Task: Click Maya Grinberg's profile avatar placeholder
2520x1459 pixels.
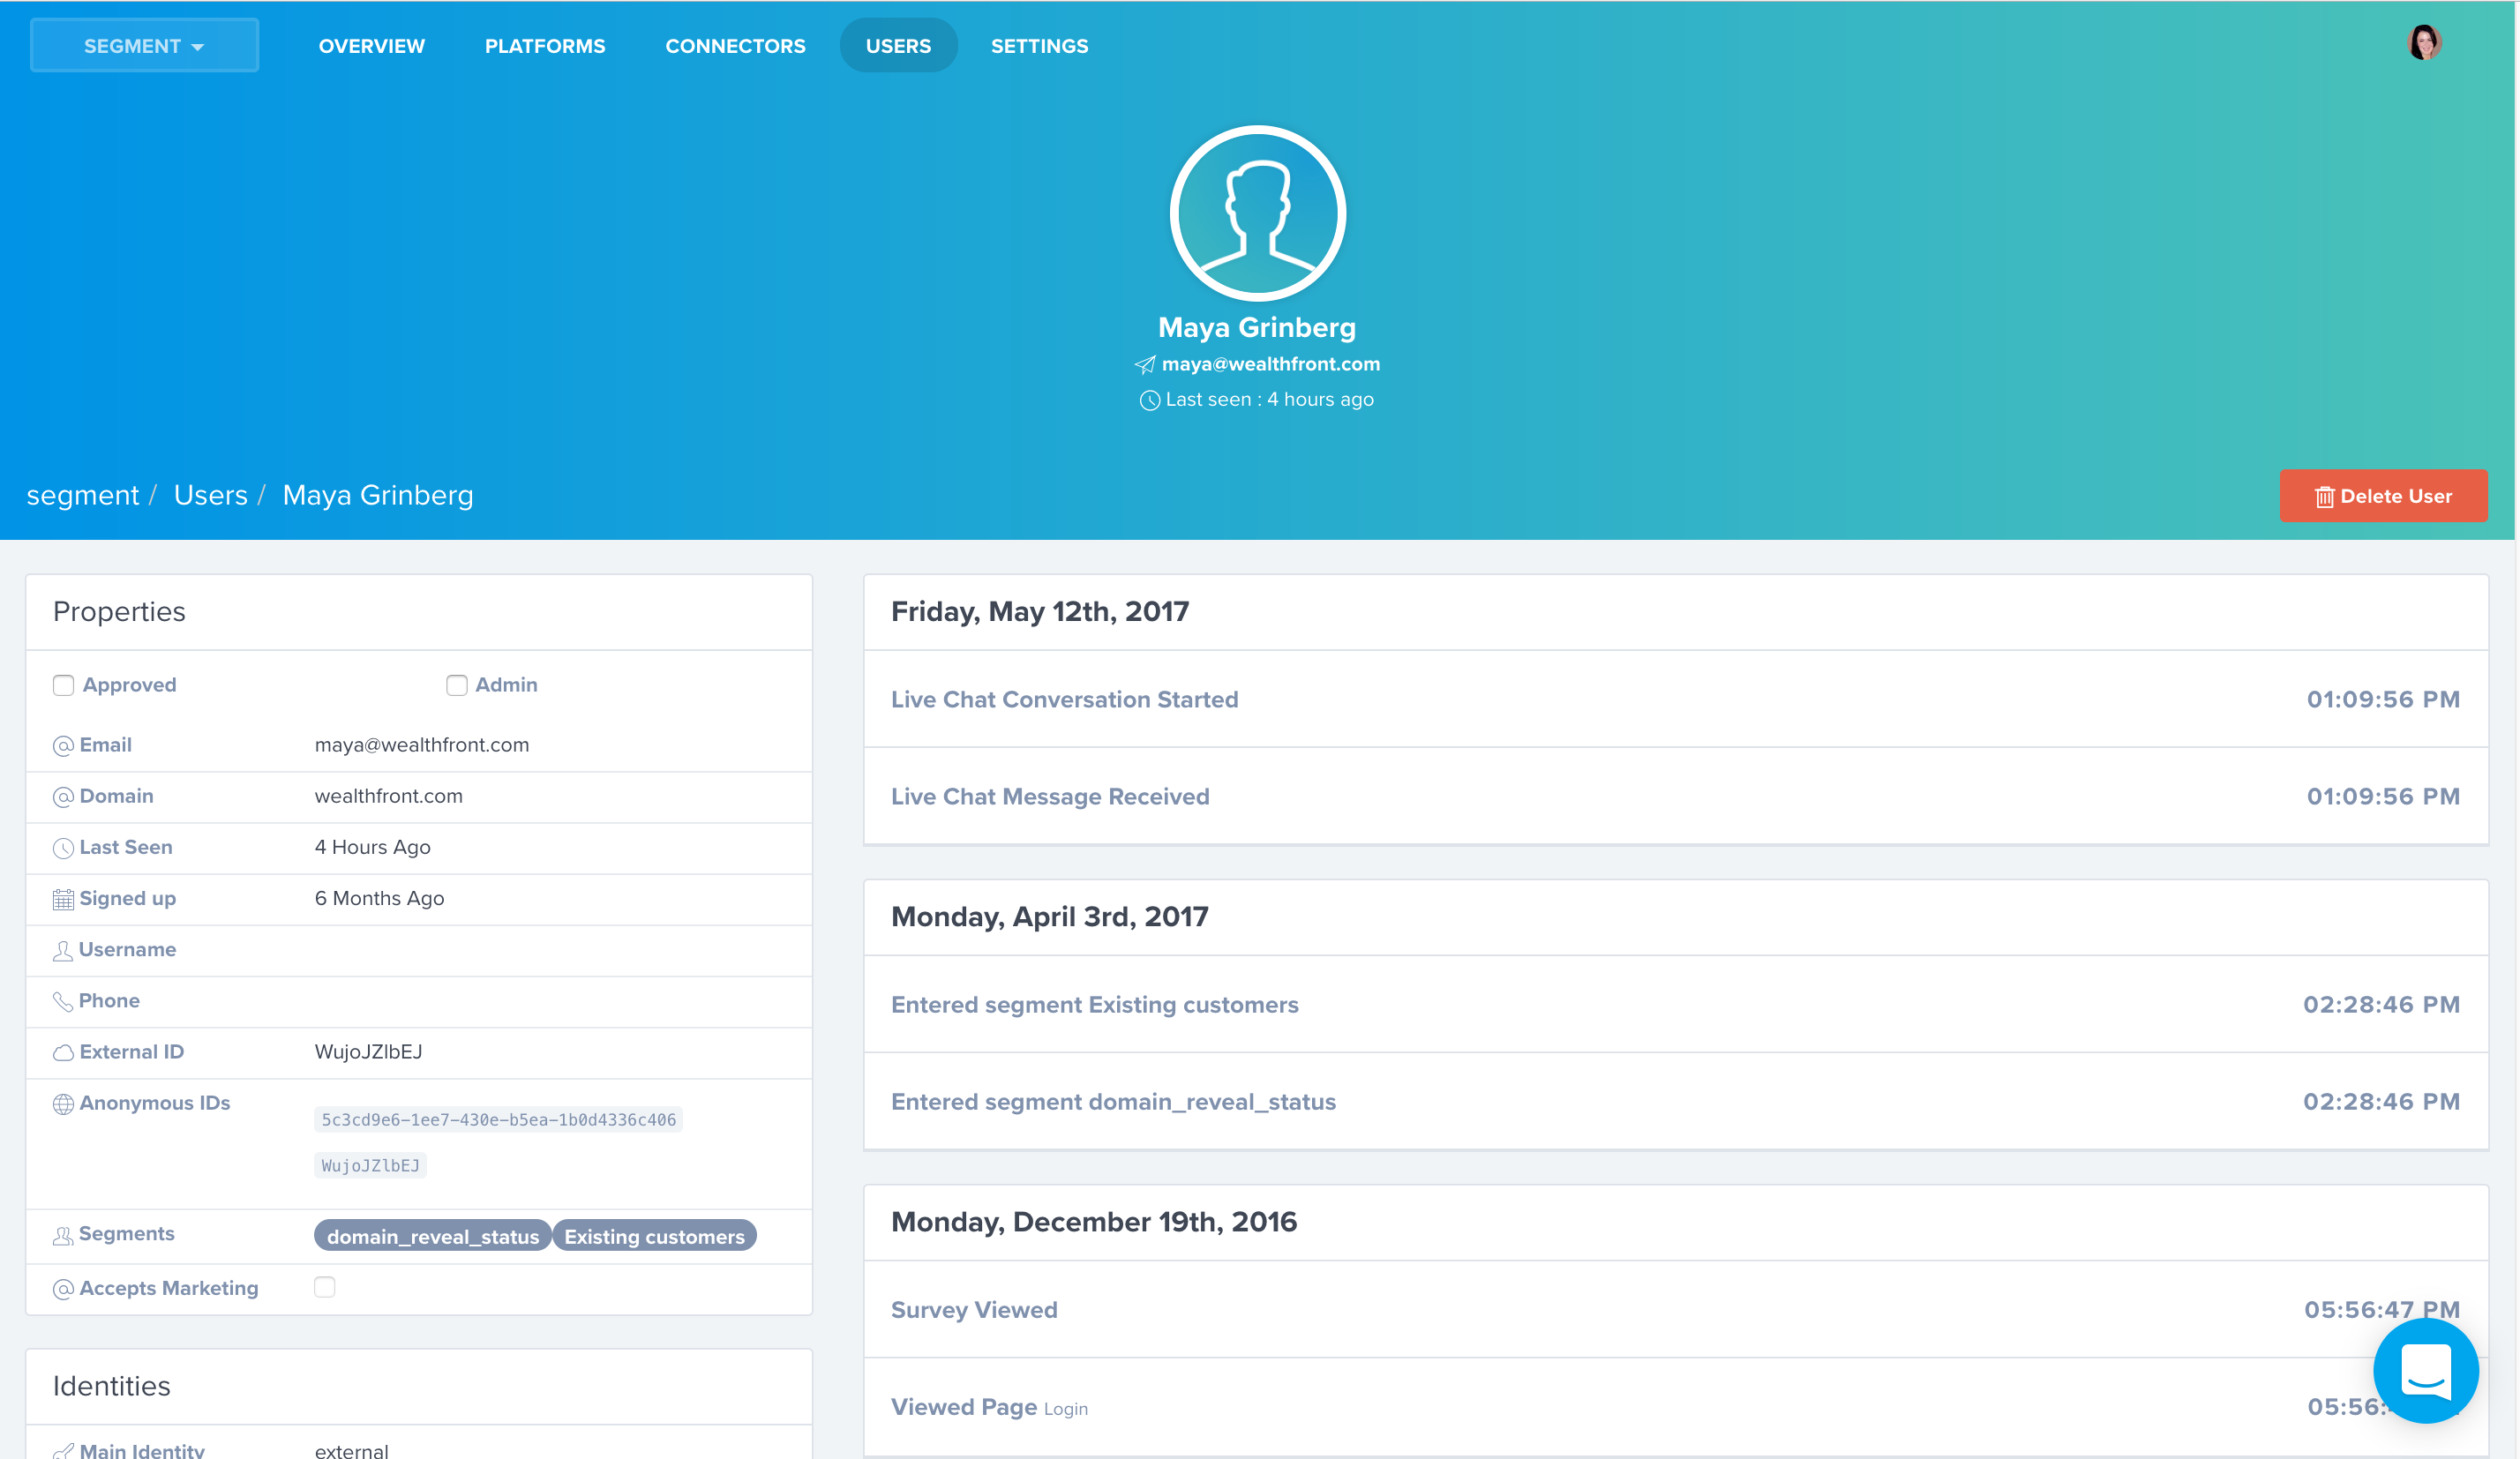Action: (x=1258, y=213)
